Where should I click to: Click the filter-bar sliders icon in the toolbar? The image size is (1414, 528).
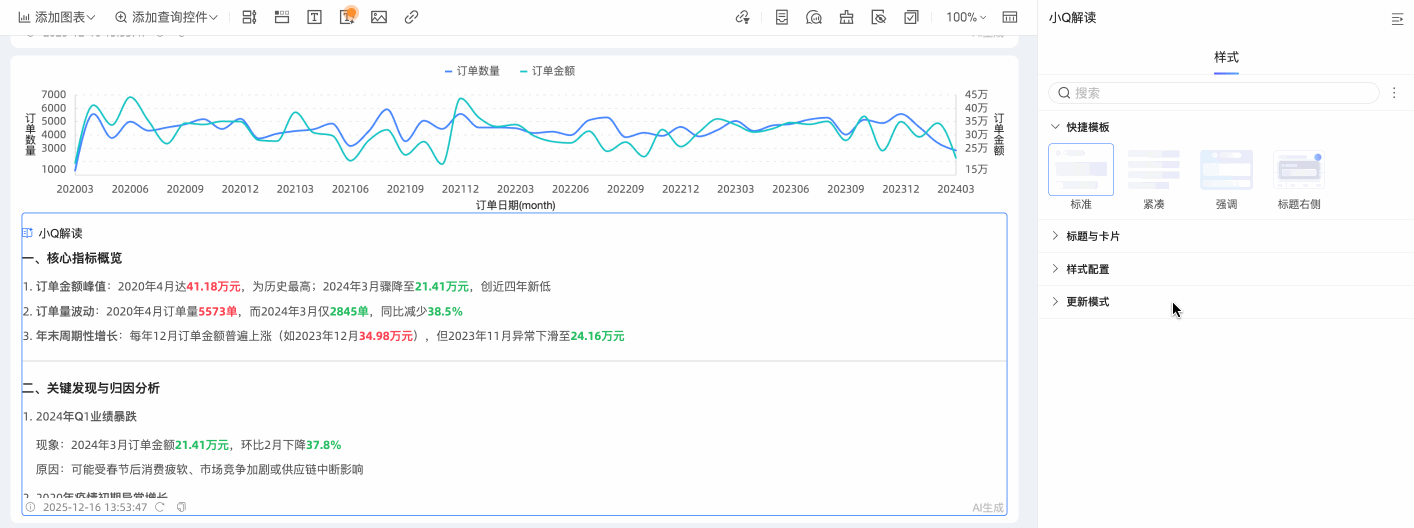pos(250,17)
